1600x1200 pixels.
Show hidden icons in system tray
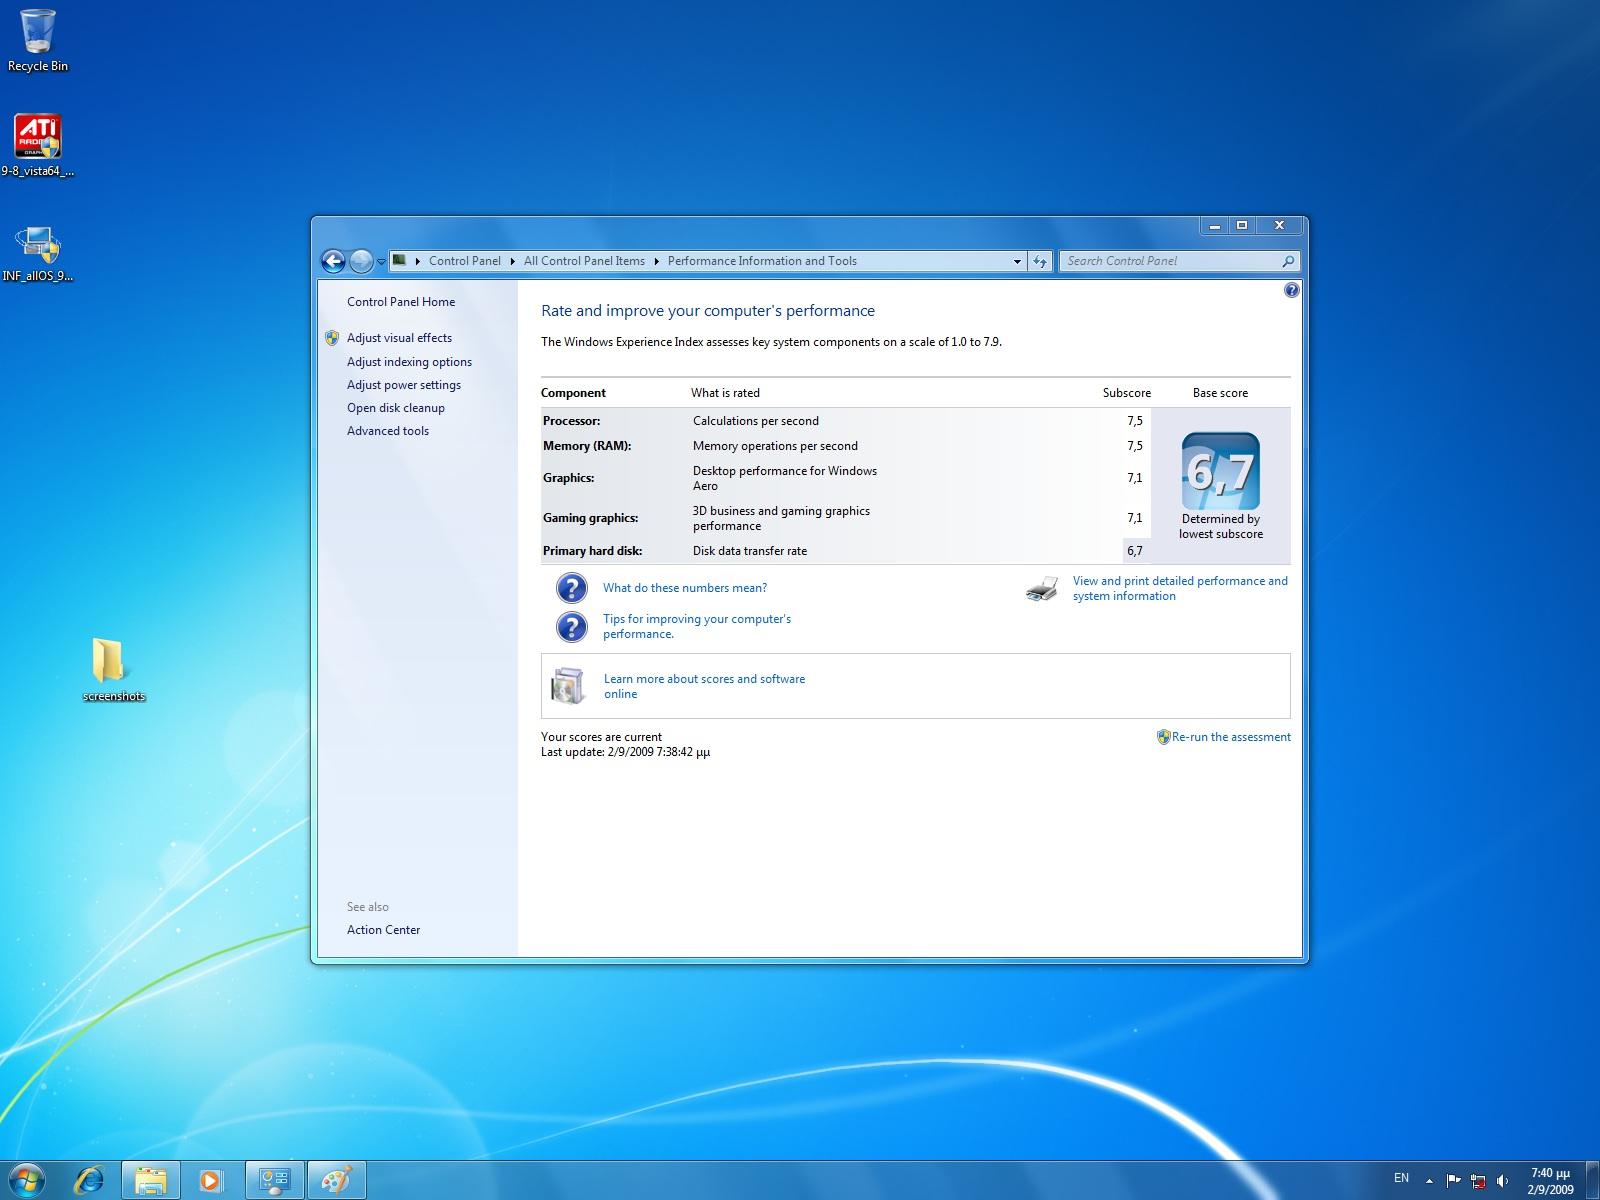[1428, 1180]
